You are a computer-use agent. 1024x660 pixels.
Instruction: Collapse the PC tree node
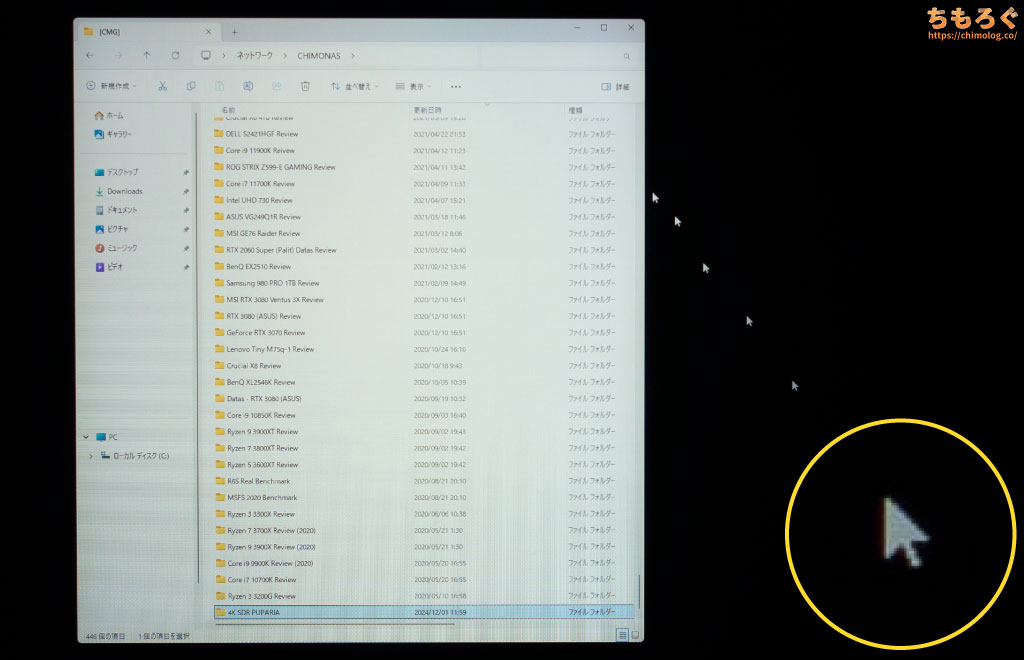click(86, 437)
